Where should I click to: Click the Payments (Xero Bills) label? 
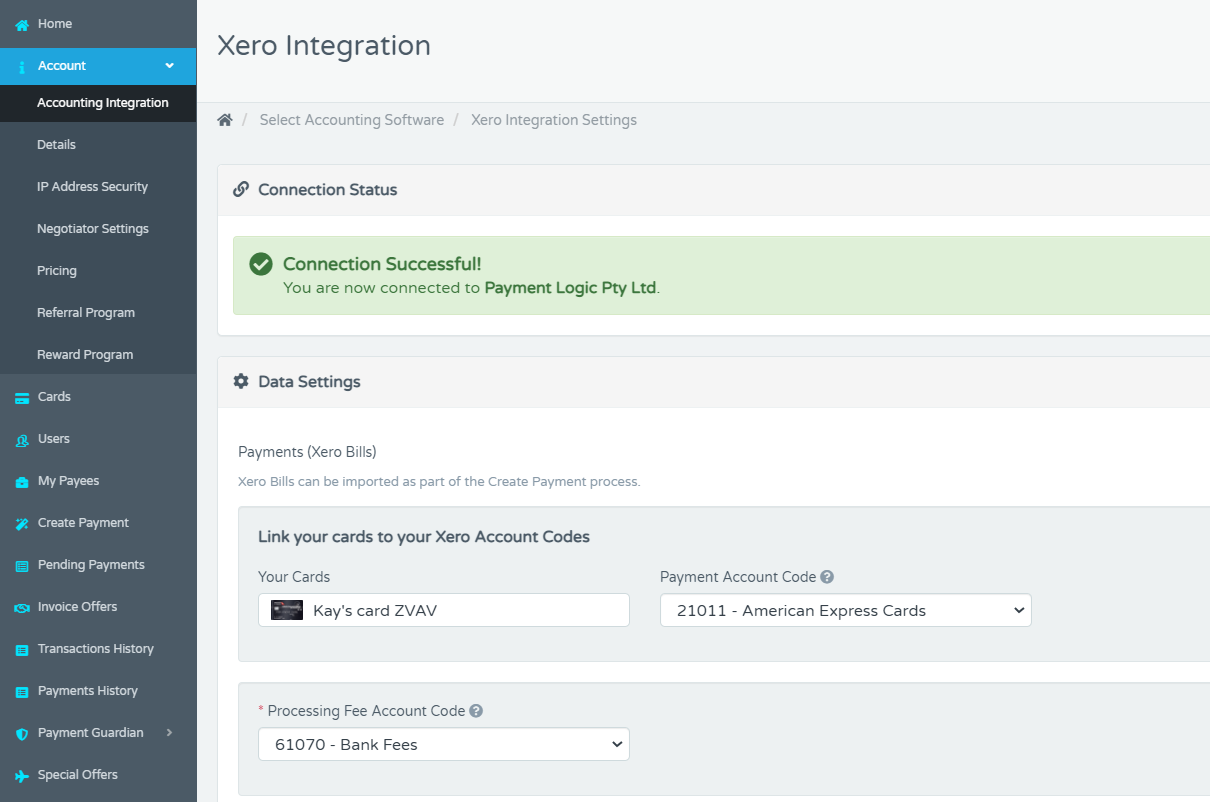coord(307,452)
